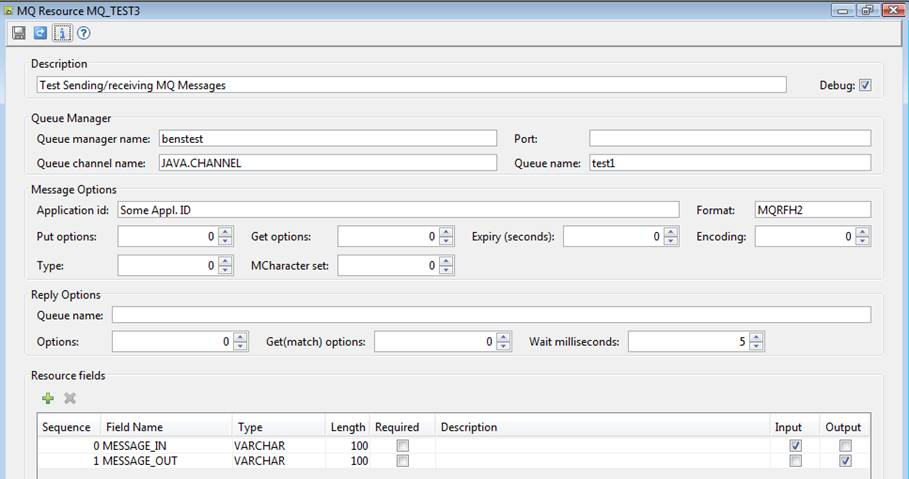Toggle the Debug checkbox
Image resolution: width=909 pixels, height=479 pixels.
865,86
